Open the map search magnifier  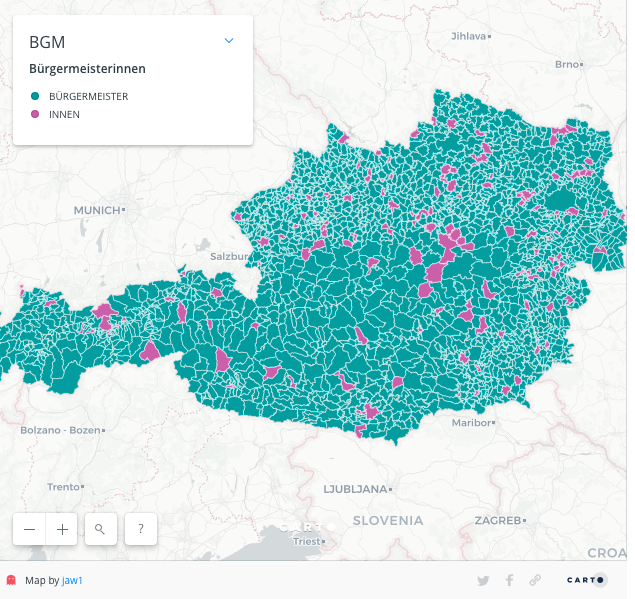100,529
